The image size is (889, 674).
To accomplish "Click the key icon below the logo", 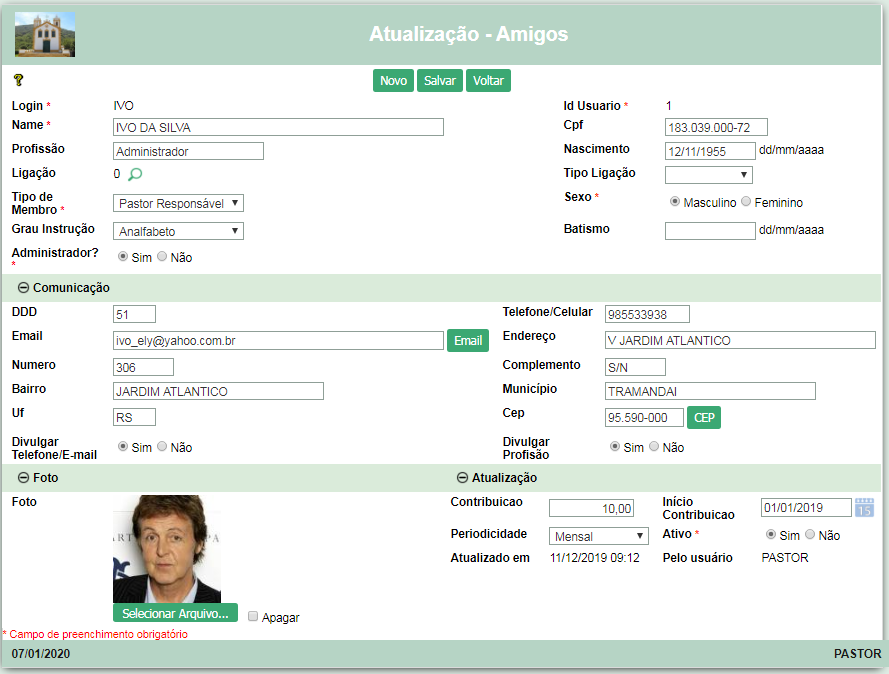I will [18, 80].
